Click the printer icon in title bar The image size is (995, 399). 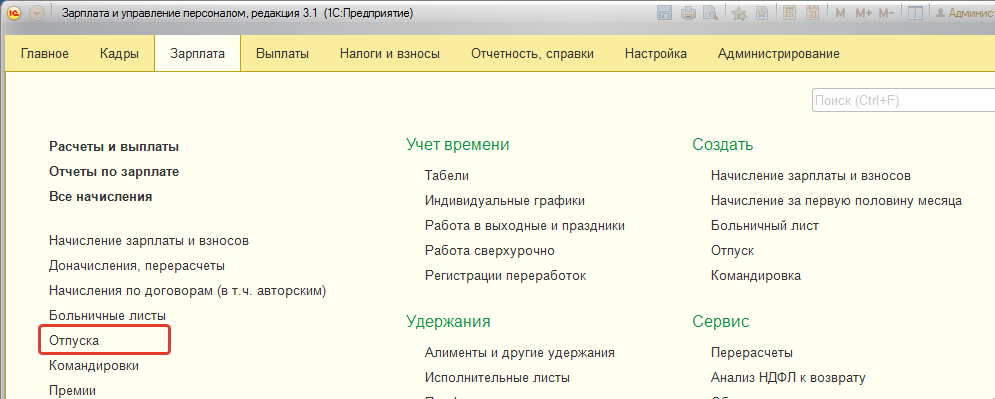tap(689, 13)
